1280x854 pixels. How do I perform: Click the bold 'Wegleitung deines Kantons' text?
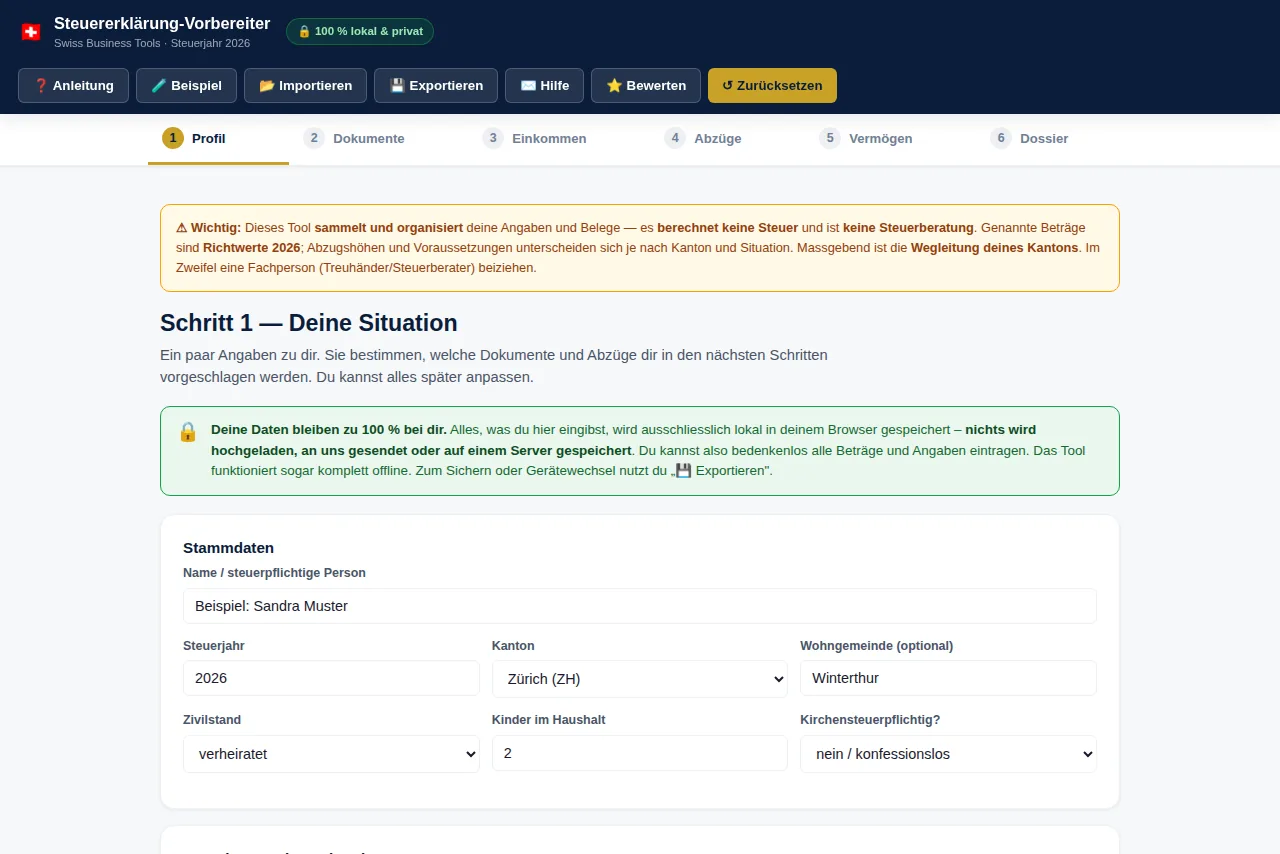[x=994, y=247]
